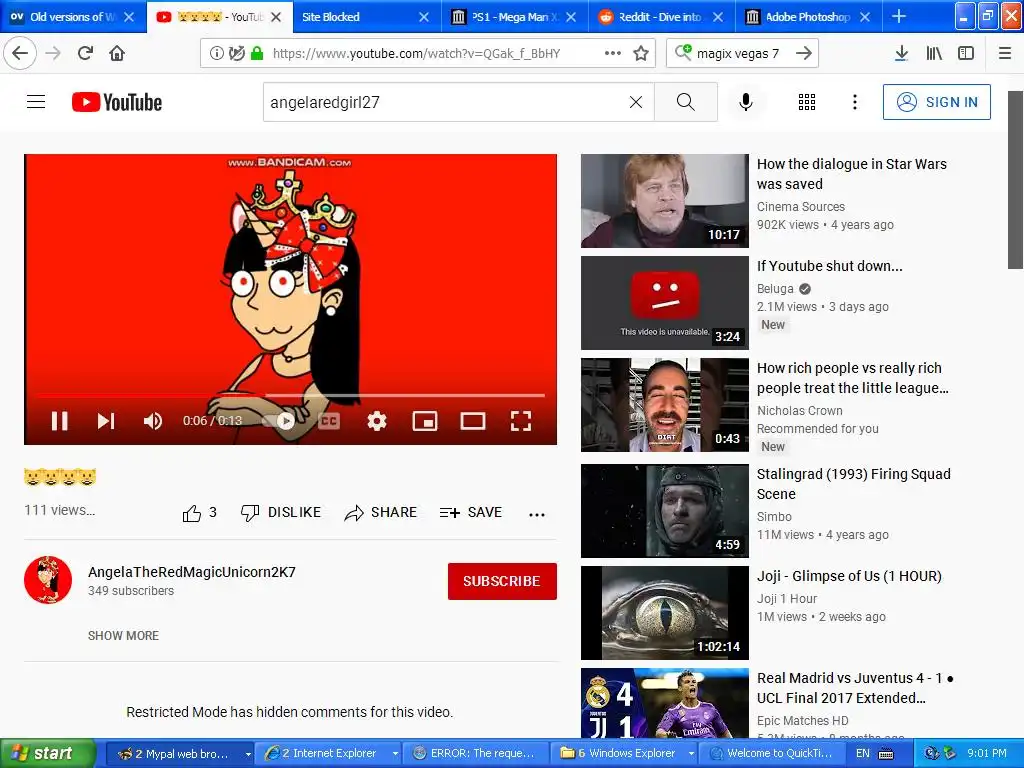Open the Star Wars dialogue video thumbnail
The height and width of the screenshot is (768, 1024).
[665, 200]
